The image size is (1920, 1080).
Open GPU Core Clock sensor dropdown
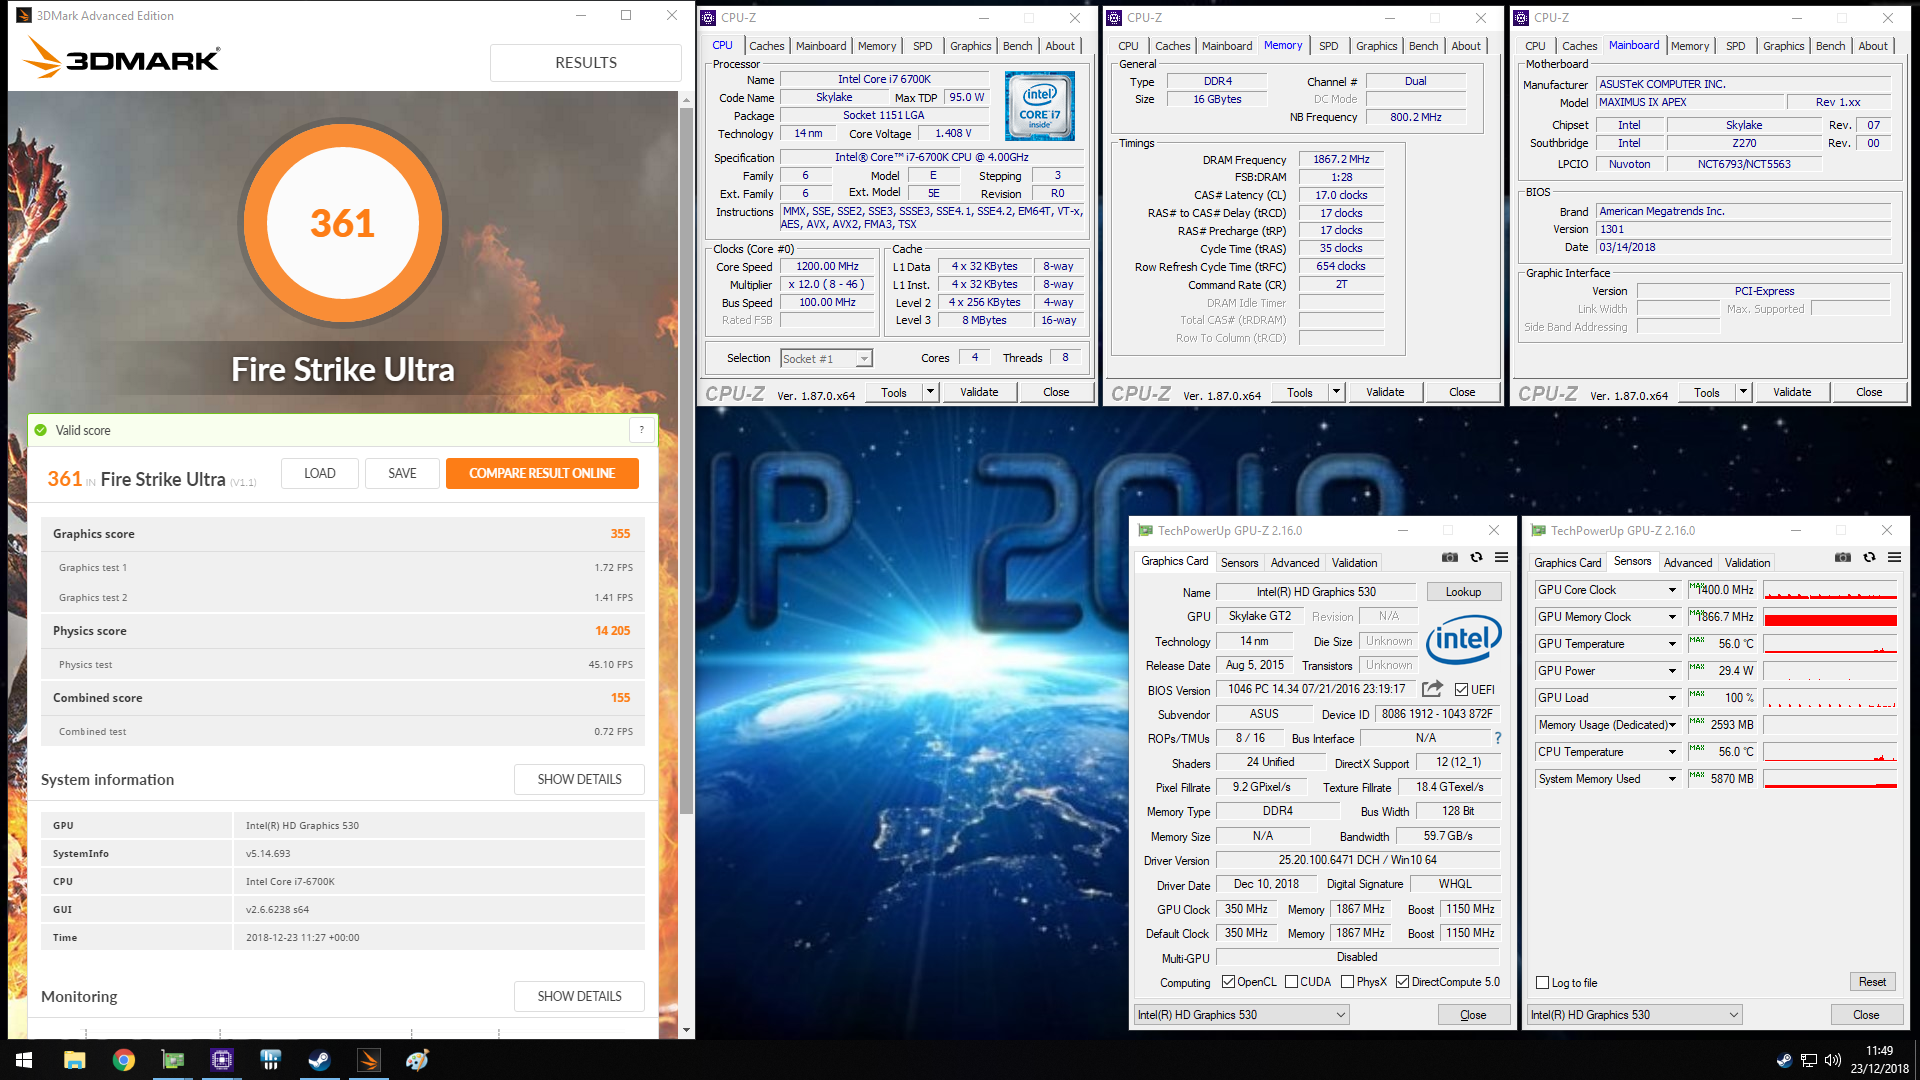pos(1671,590)
